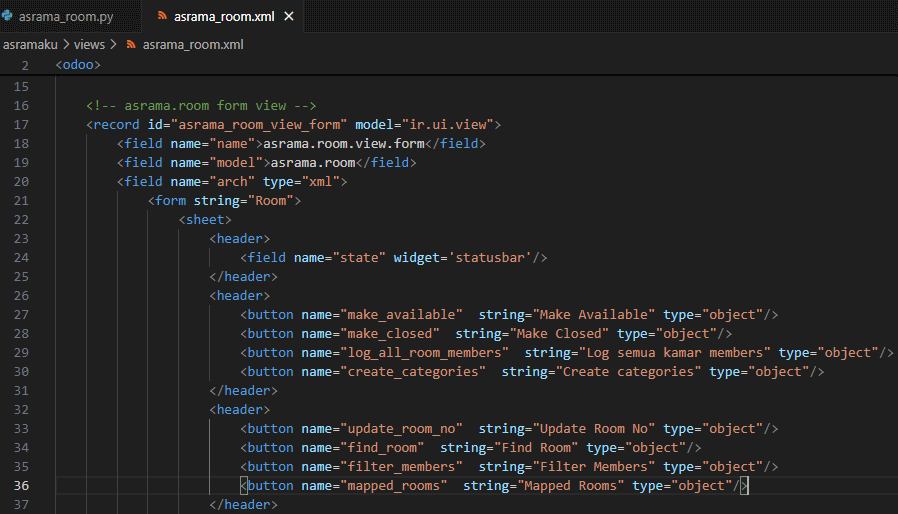Click the record id 'asrama_room_view_form' value
The height and width of the screenshot is (514, 898).
click(259, 124)
